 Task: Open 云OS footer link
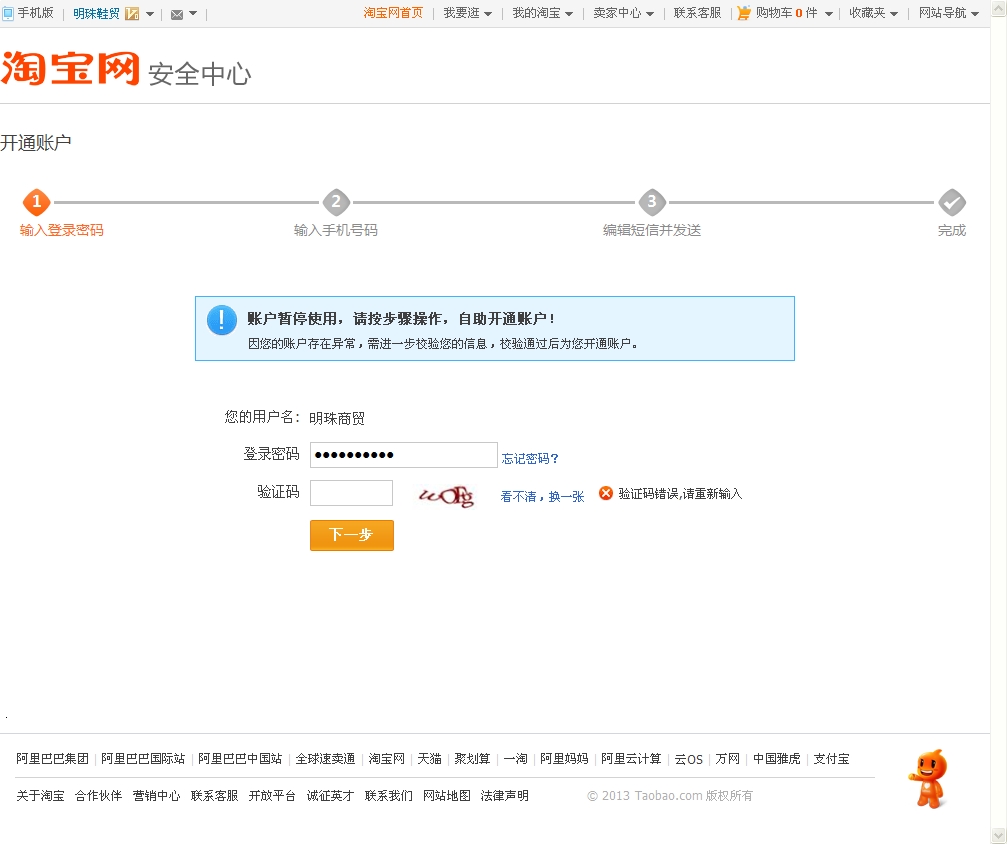point(688,759)
